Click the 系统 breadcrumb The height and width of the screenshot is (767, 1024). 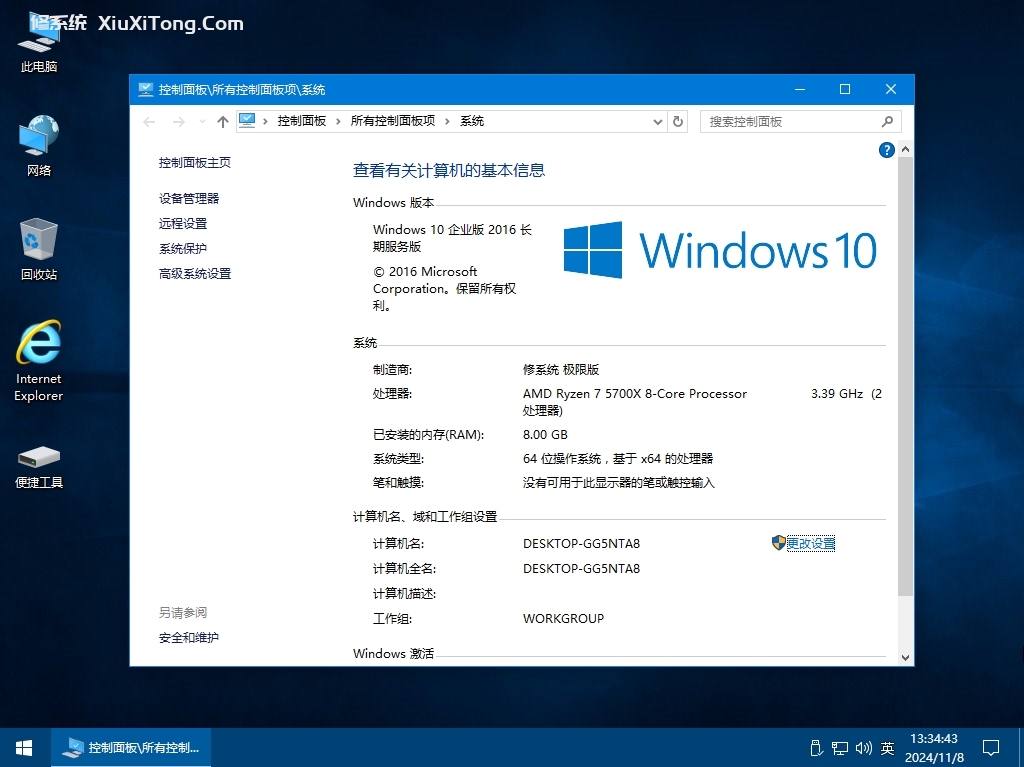coord(472,121)
